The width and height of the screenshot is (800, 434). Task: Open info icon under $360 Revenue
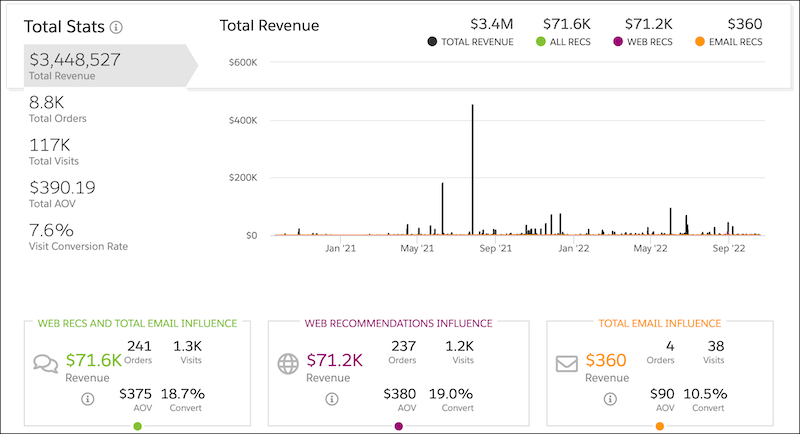click(x=610, y=399)
